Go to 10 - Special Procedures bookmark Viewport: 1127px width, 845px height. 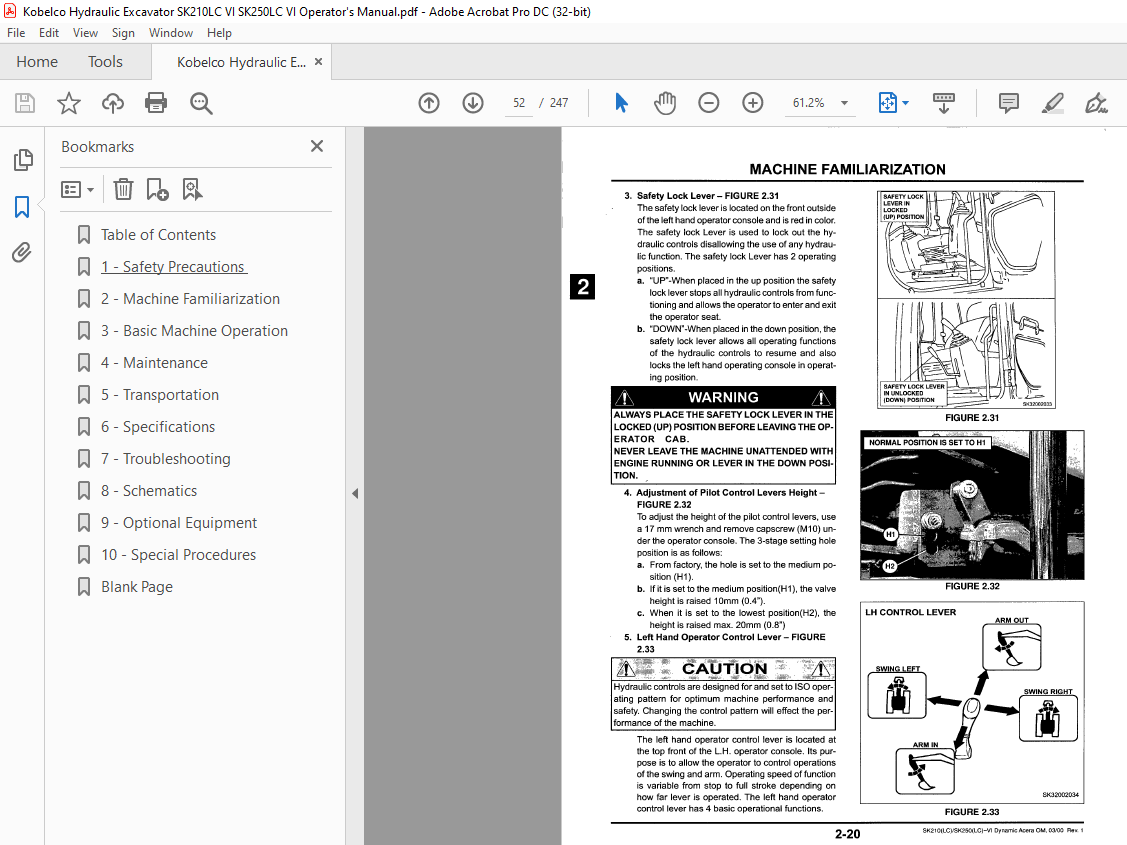click(x=178, y=555)
